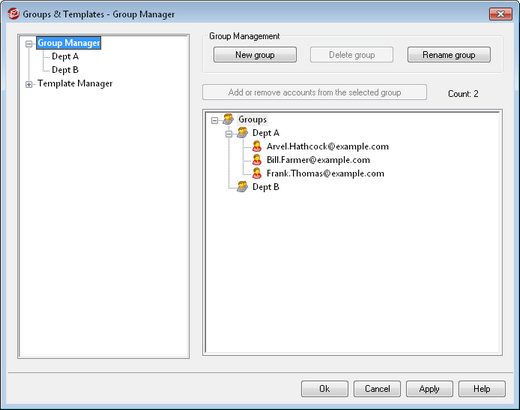Collapse the Dept A group node
The width and height of the screenshot is (520, 410).
click(x=229, y=134)
